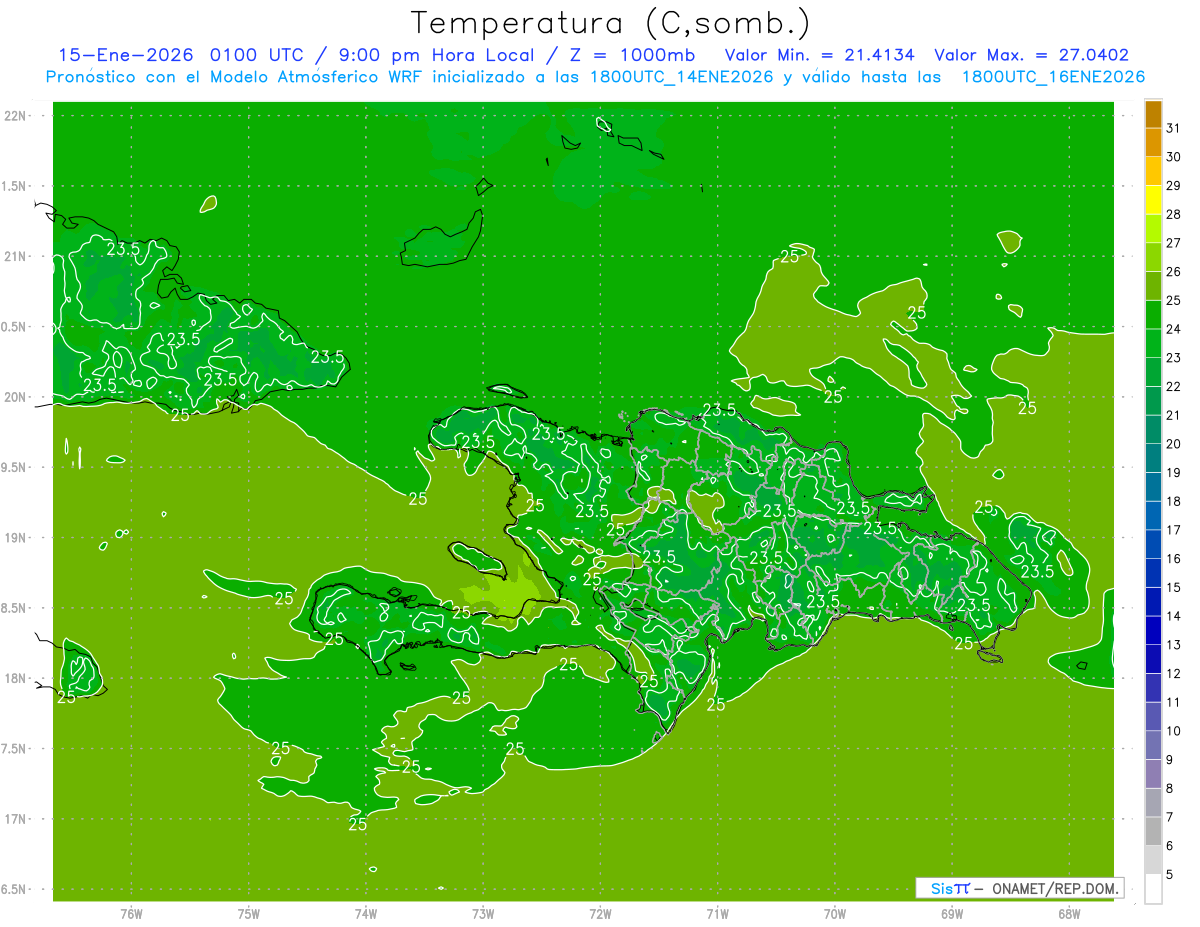This screenshot has width=1200, height=927.
Task: Click legend value "24" on color bar
Action: 1174,329
